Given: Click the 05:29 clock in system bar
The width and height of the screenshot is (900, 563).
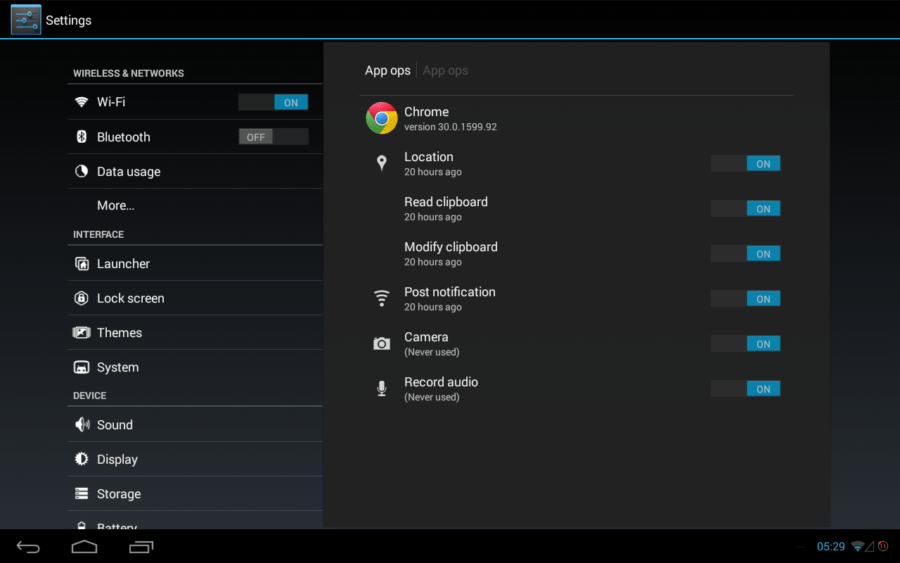Looking at the screenshot, I should point(831,546).
